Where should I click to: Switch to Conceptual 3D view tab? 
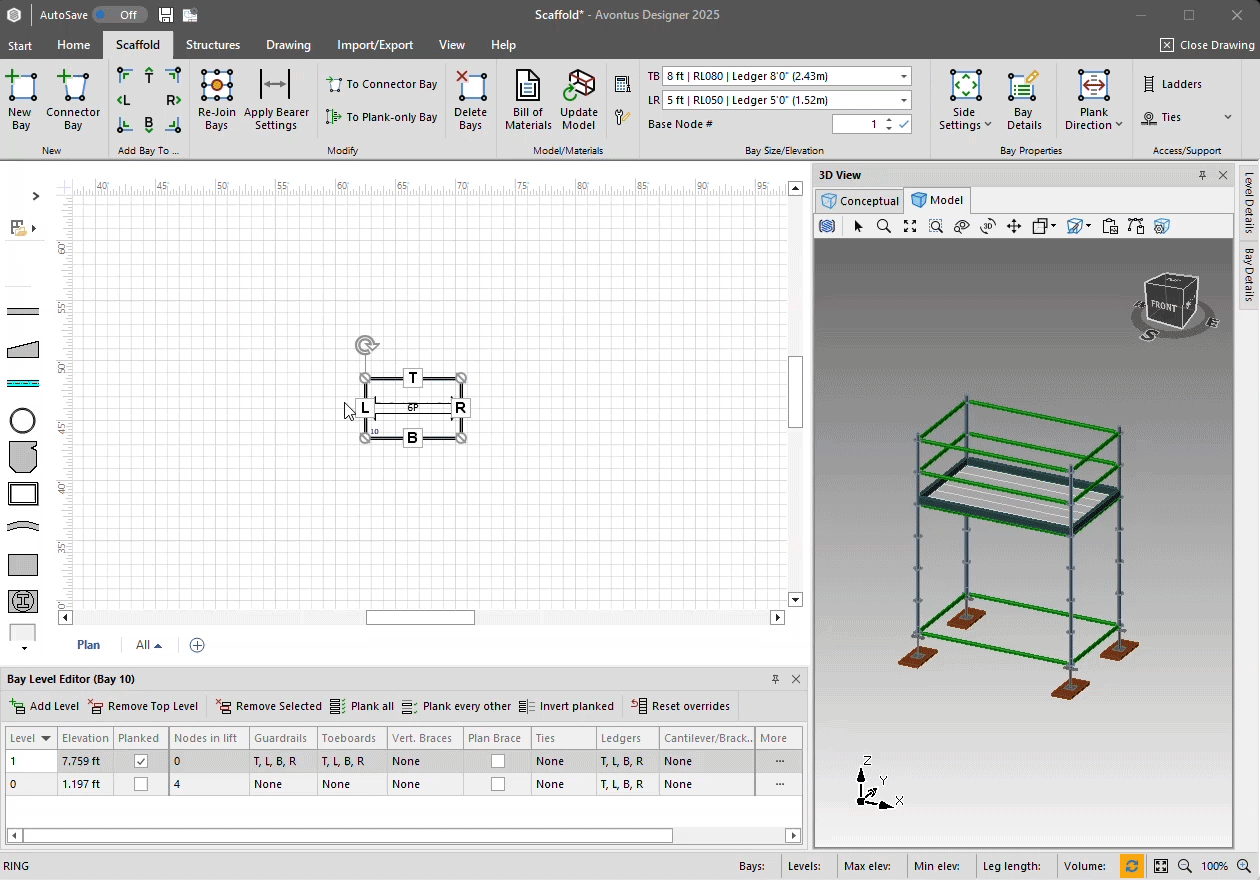[x=859, y=200]
